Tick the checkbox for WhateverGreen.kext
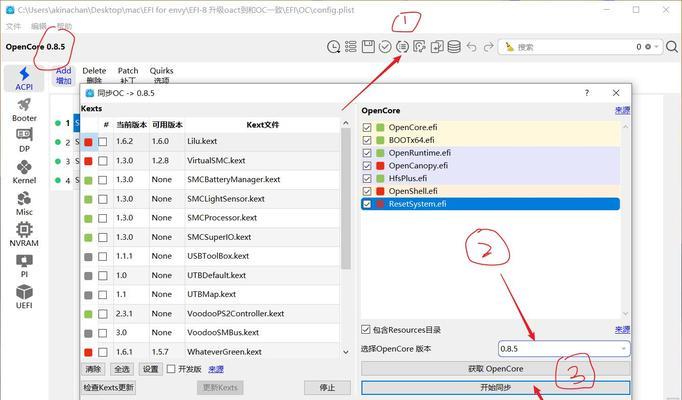 click(x=103, y=352)
